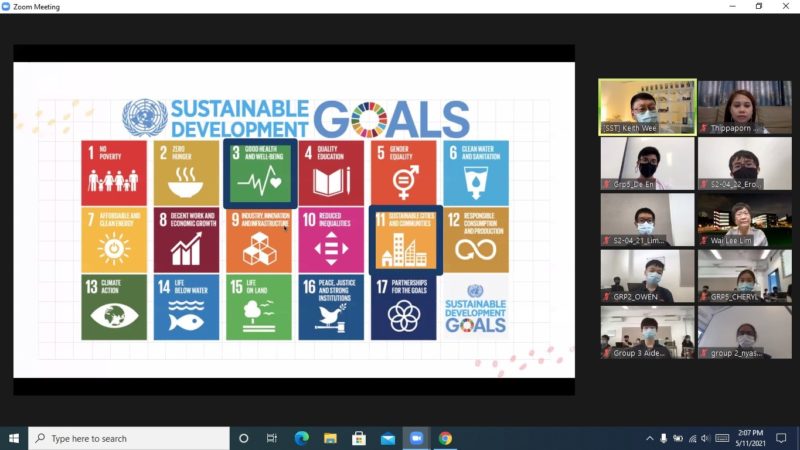Select the [SST] Keith Wee video tile
Viewport: 800px width, 450px height.
coord(647,107)
